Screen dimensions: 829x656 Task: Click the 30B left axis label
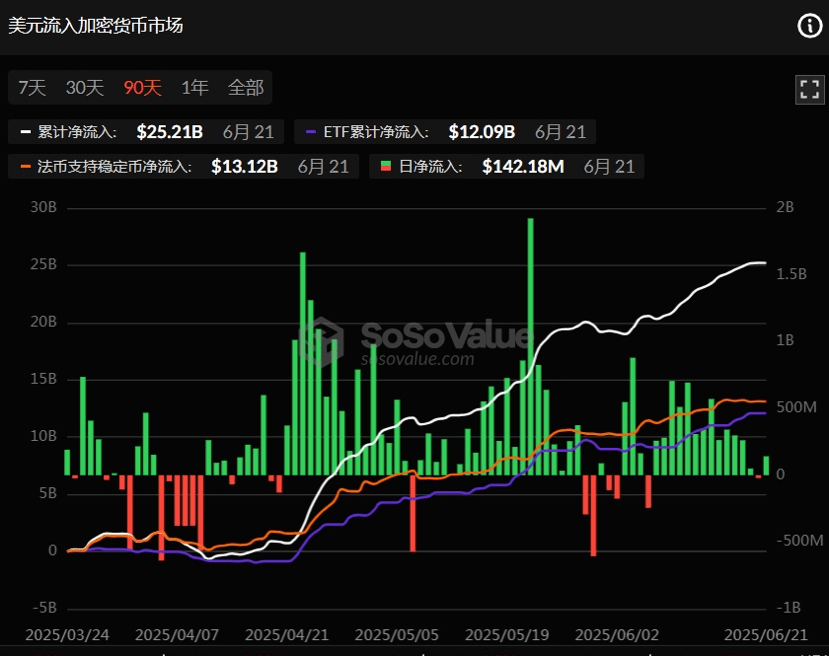[x=43, y=207]
